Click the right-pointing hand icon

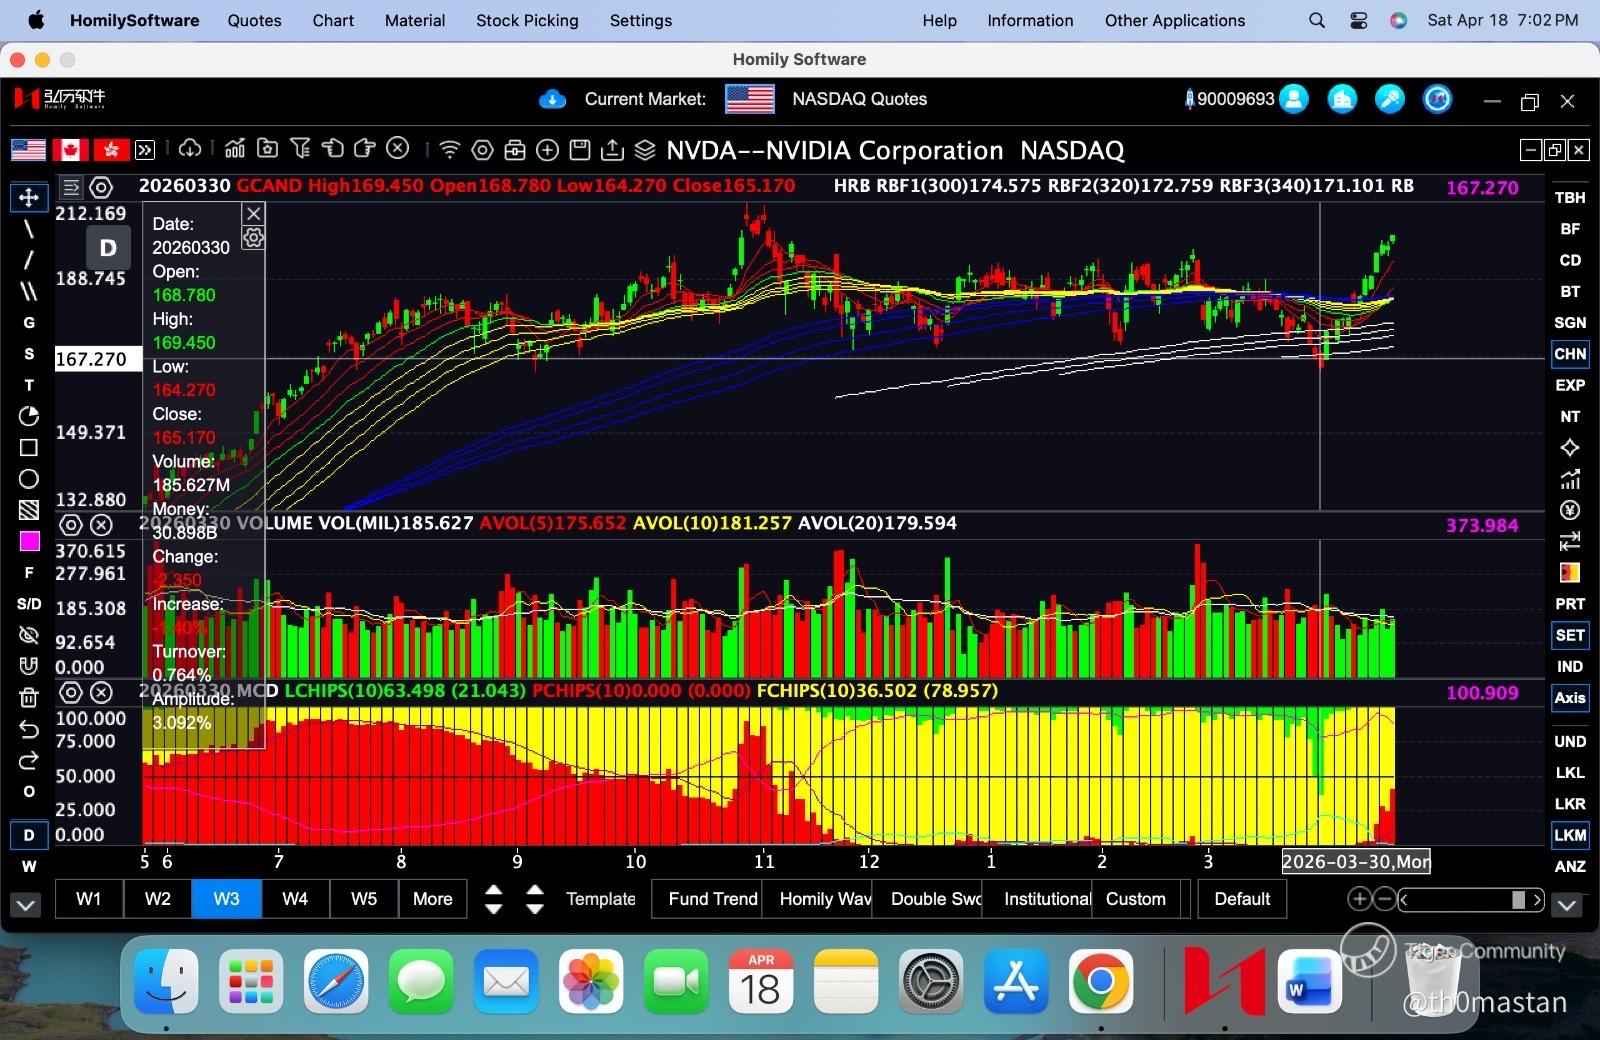(x=365, y=149)
